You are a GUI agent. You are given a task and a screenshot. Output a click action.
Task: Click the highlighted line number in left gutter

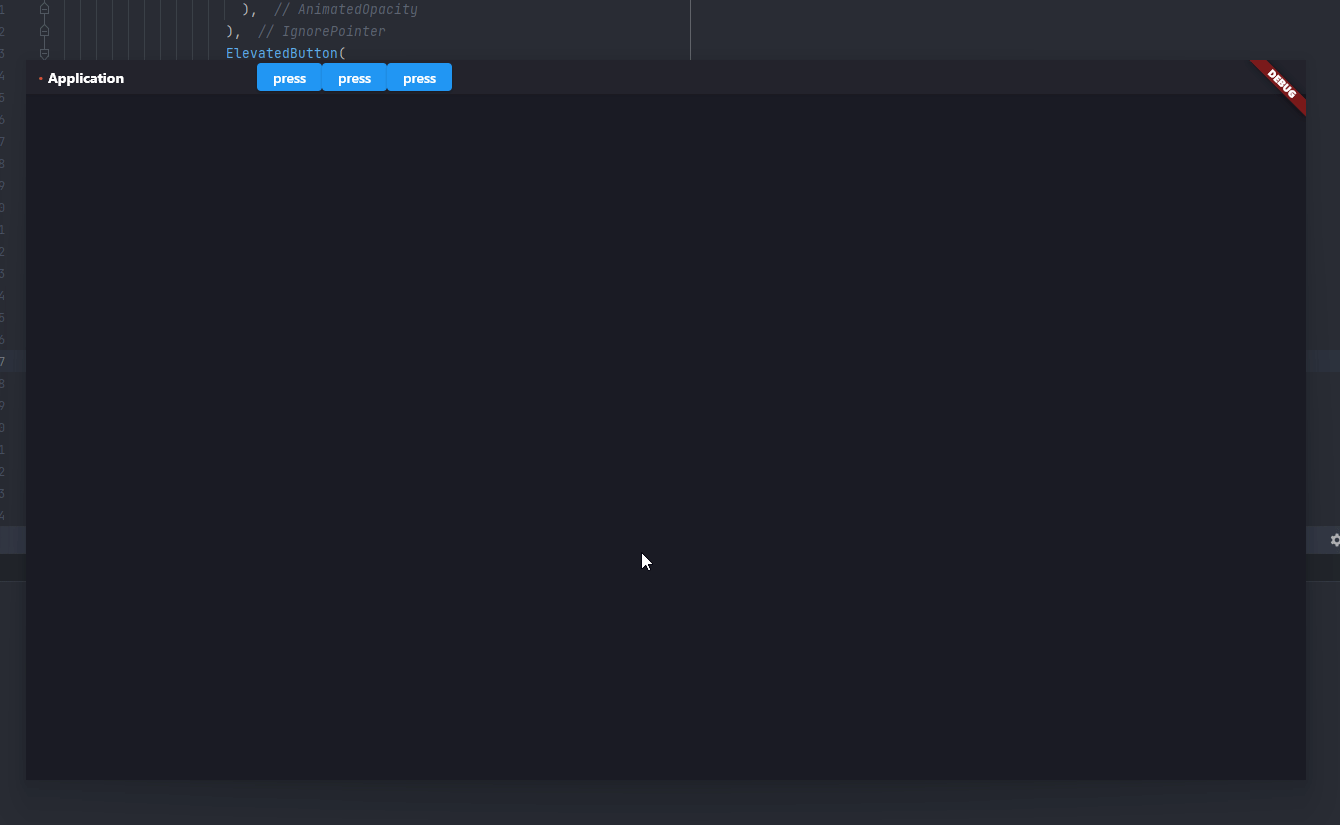3,362
